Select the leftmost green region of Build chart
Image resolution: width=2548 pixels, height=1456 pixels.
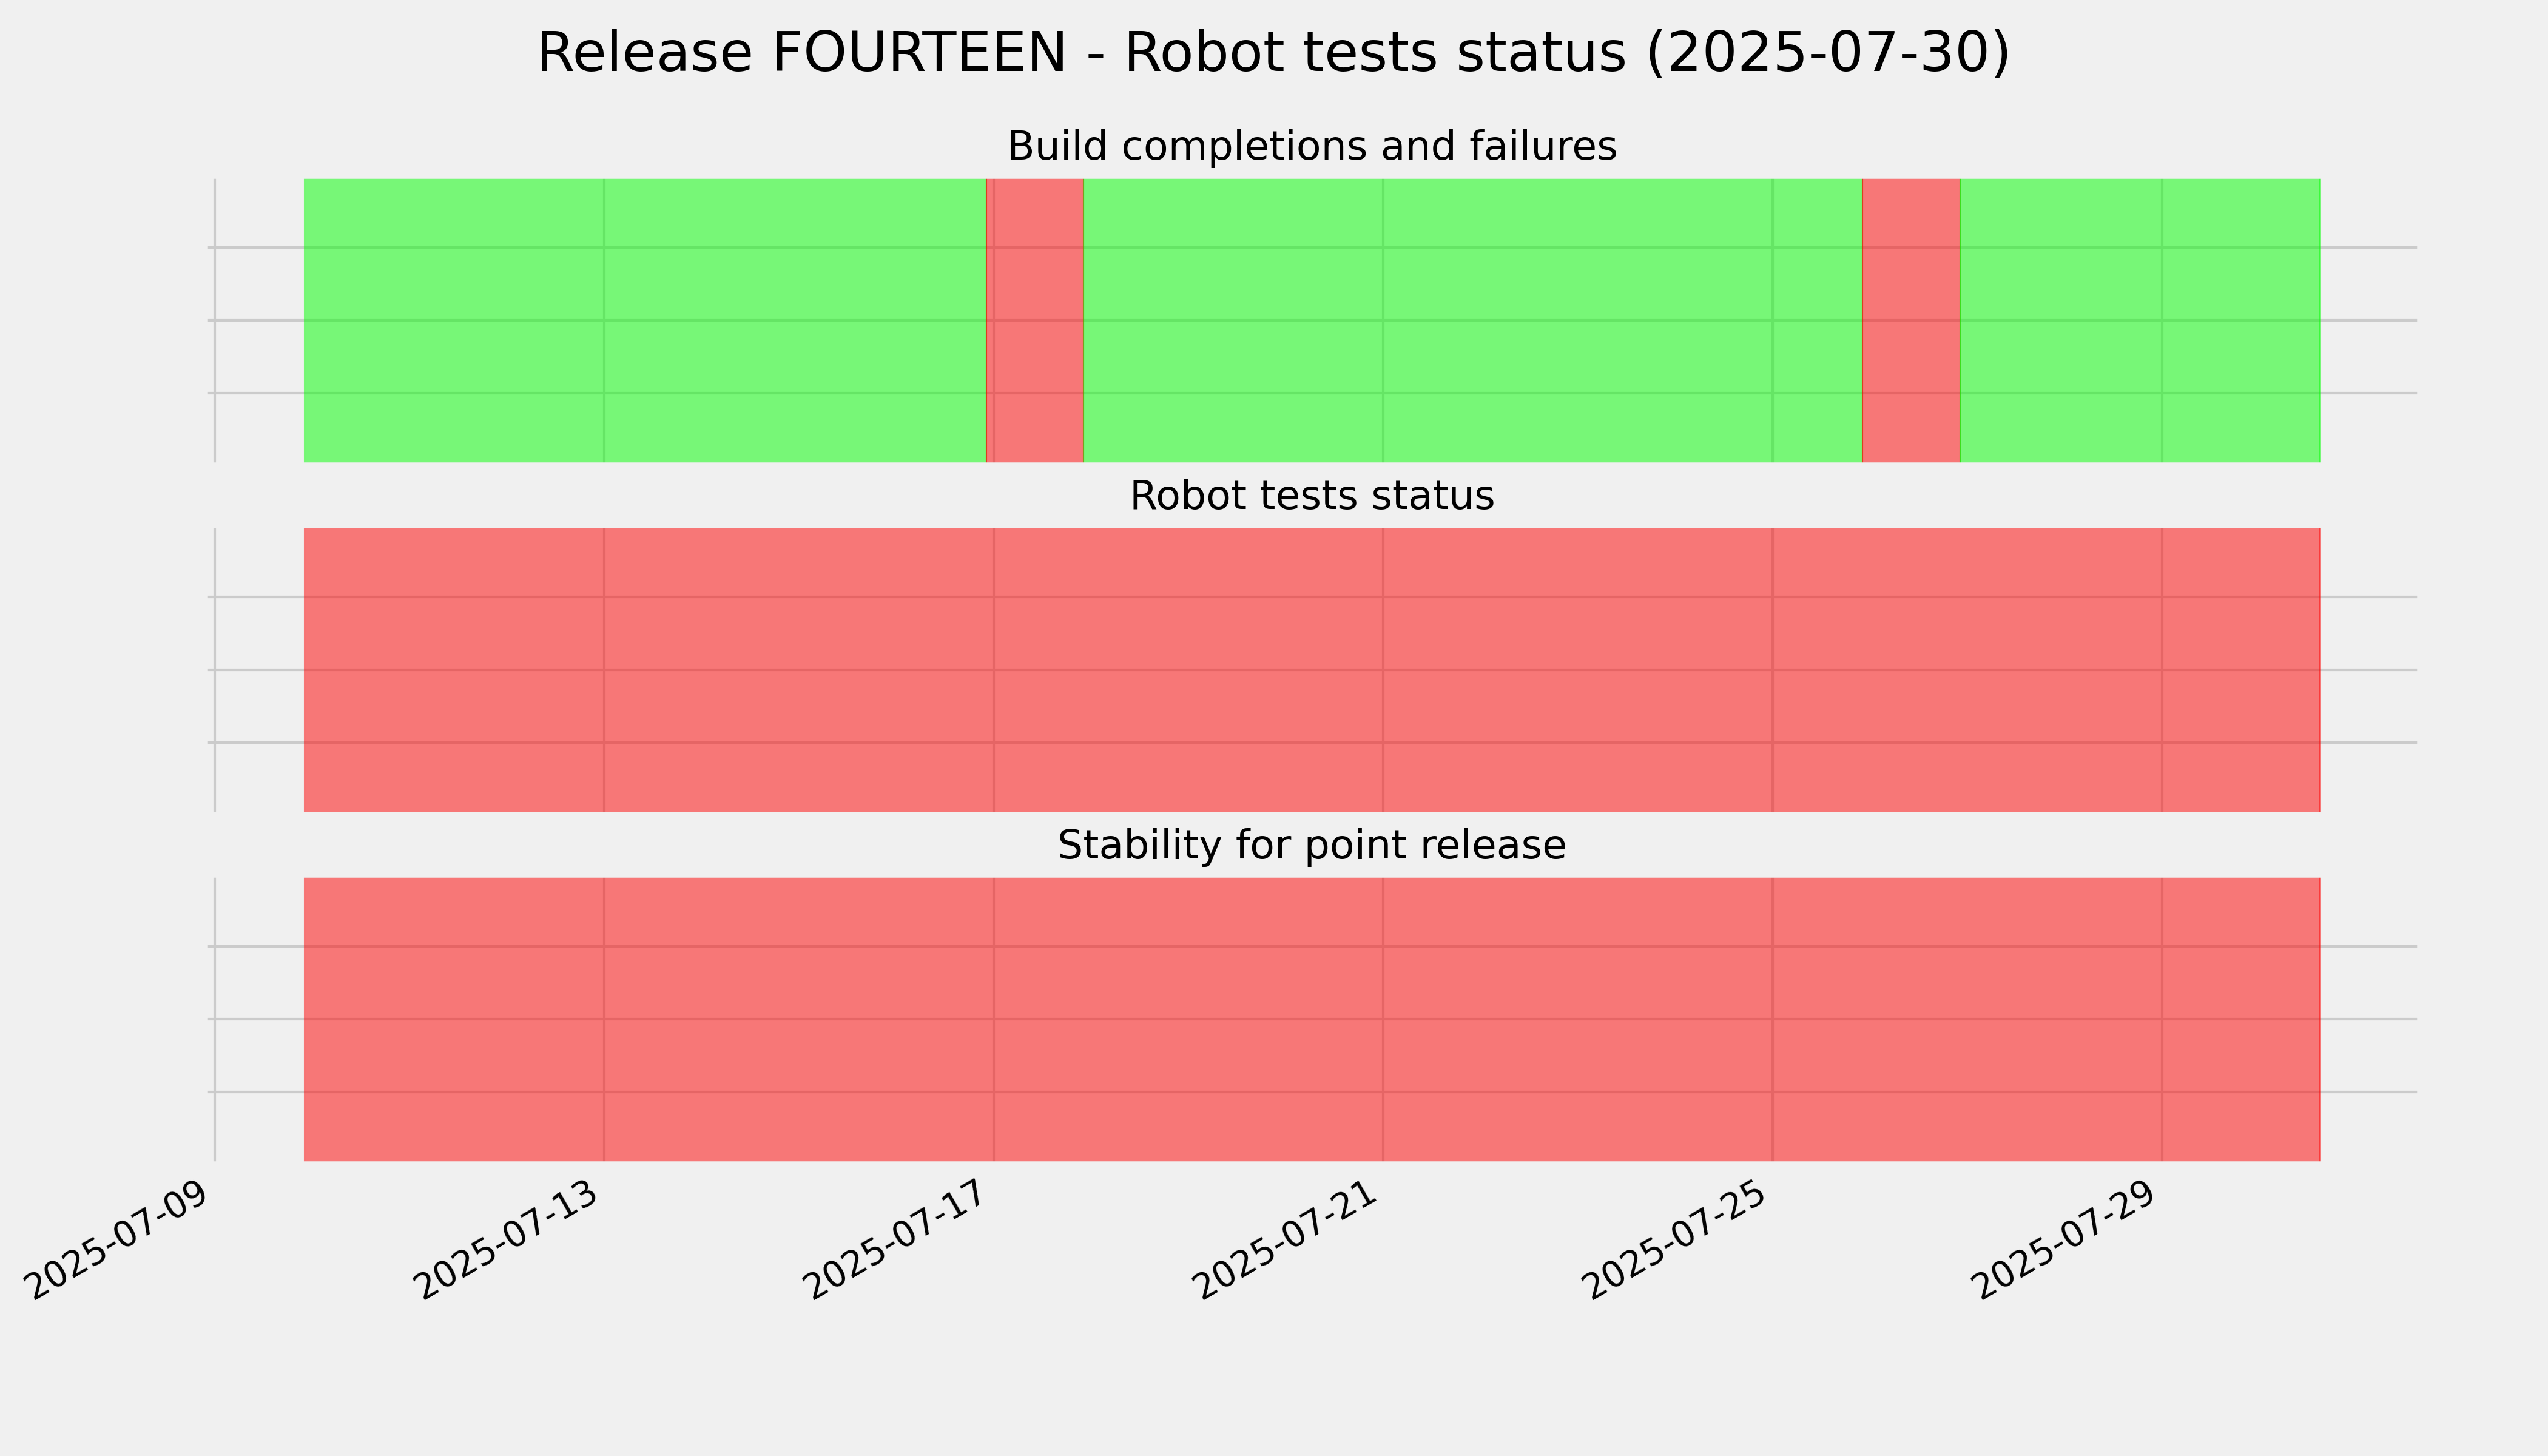tap(645, 320)
